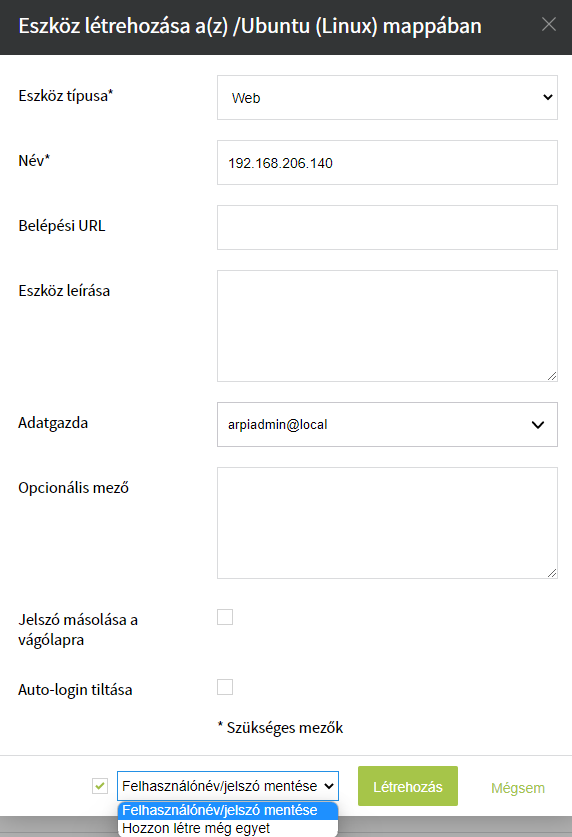Uncheck the green checkbox beside the footer dropdown
Viewport: 572px width, 837px height.
(x=100, y=786)
